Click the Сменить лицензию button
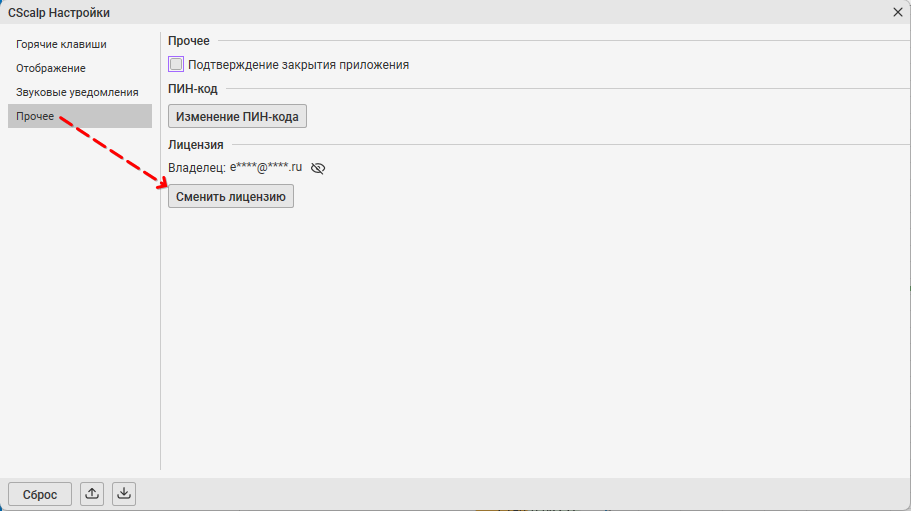This screenshot has height=511, width=911. [x=231, y=196]
